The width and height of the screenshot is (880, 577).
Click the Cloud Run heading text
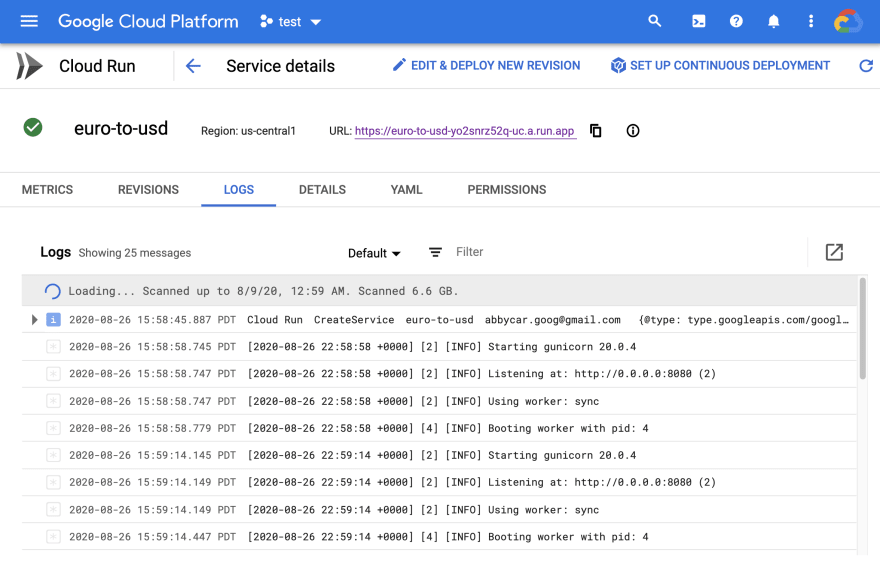pyautogui.click(x=97, y=66)
